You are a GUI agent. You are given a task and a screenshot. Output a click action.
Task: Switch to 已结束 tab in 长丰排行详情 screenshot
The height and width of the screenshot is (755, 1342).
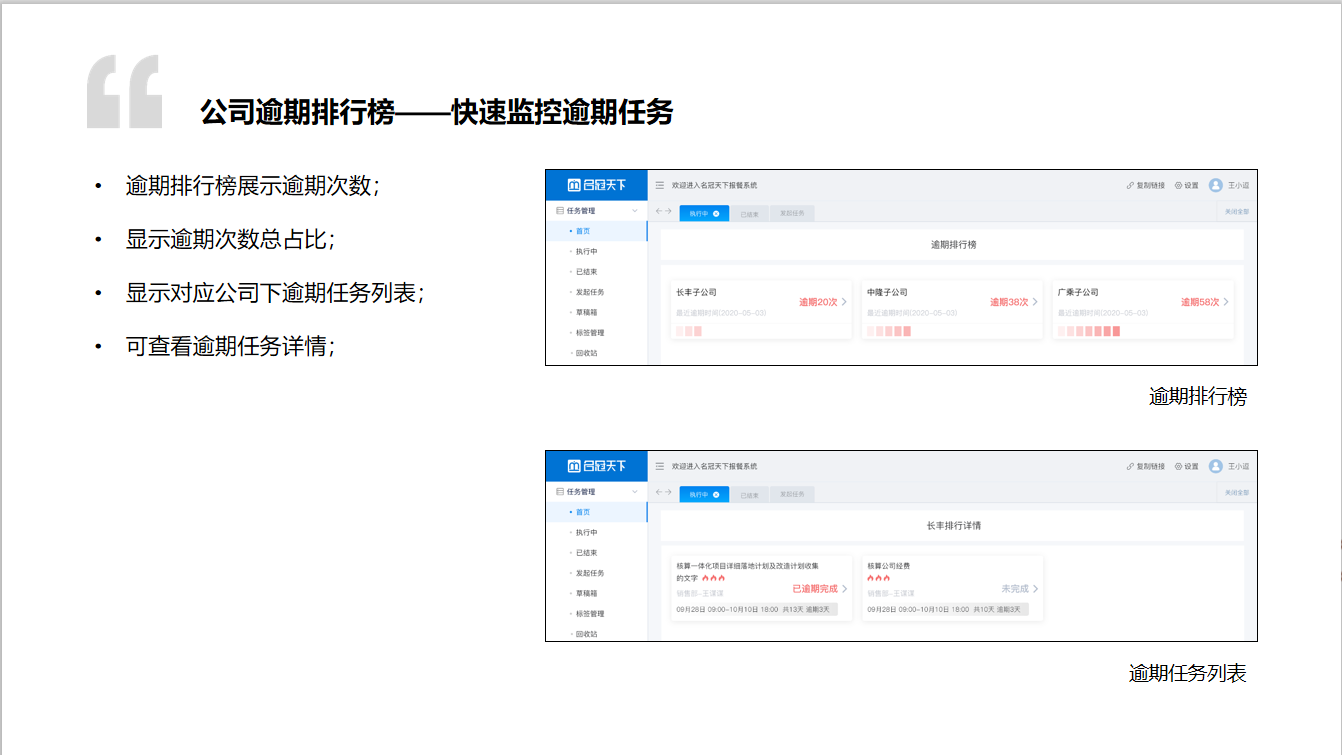pyautogui.click(x=749, y=494)
